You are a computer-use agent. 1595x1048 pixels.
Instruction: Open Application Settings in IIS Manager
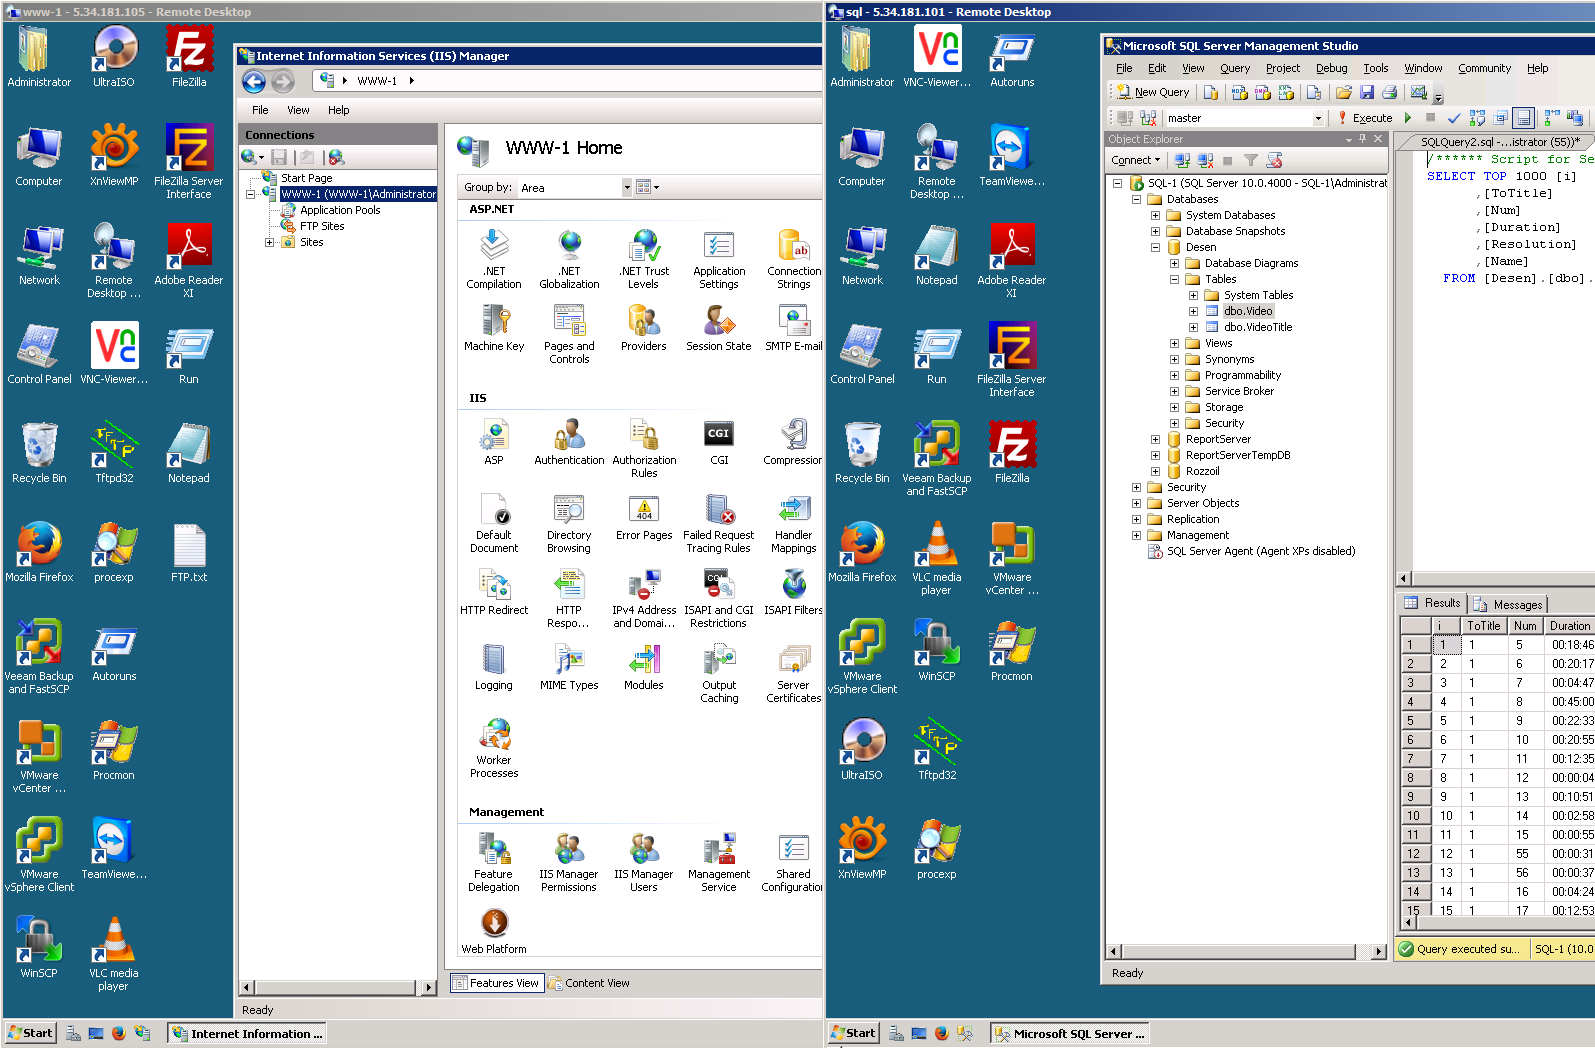[719, 258]
